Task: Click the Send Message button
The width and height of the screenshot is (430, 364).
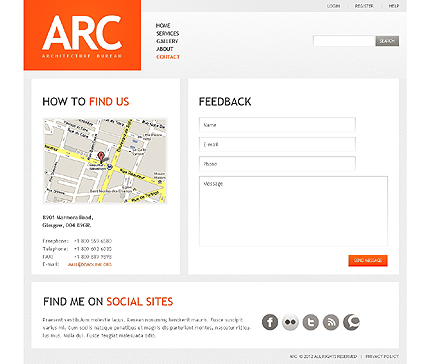Action: pos(368,261)
